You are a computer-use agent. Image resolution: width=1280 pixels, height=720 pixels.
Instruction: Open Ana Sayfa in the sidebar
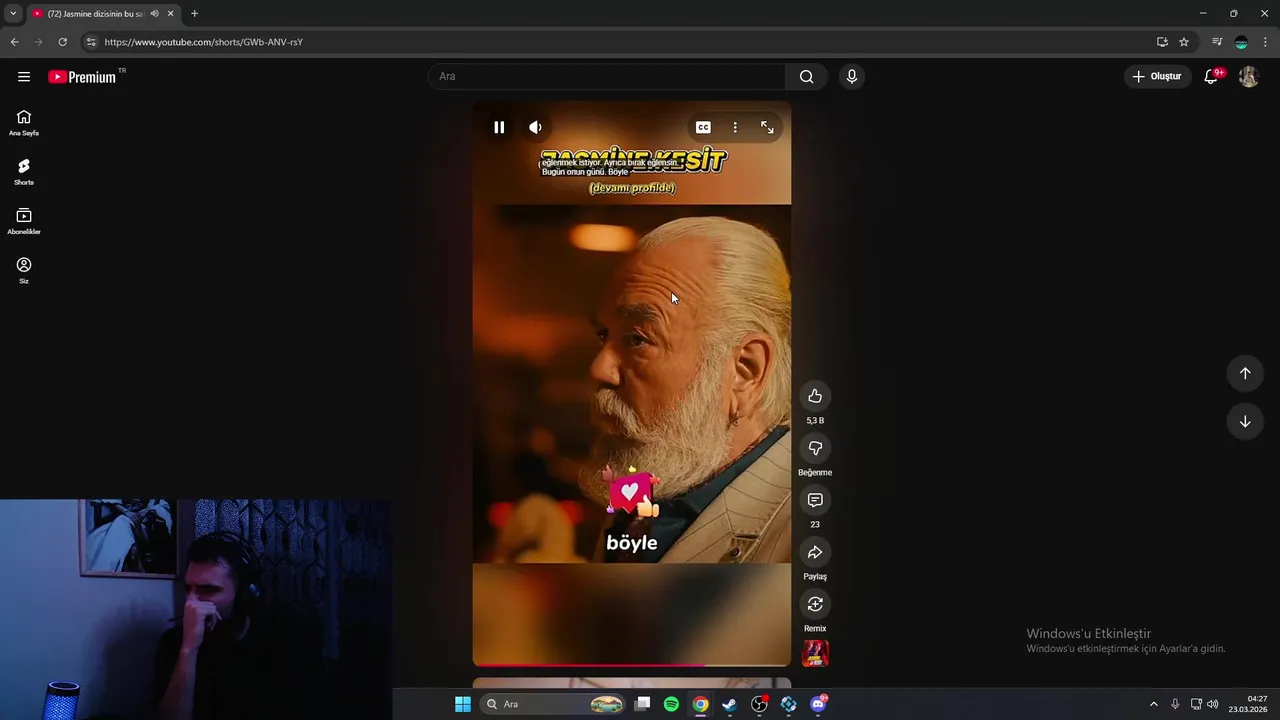pyautogui.click(x=24, y=123)
